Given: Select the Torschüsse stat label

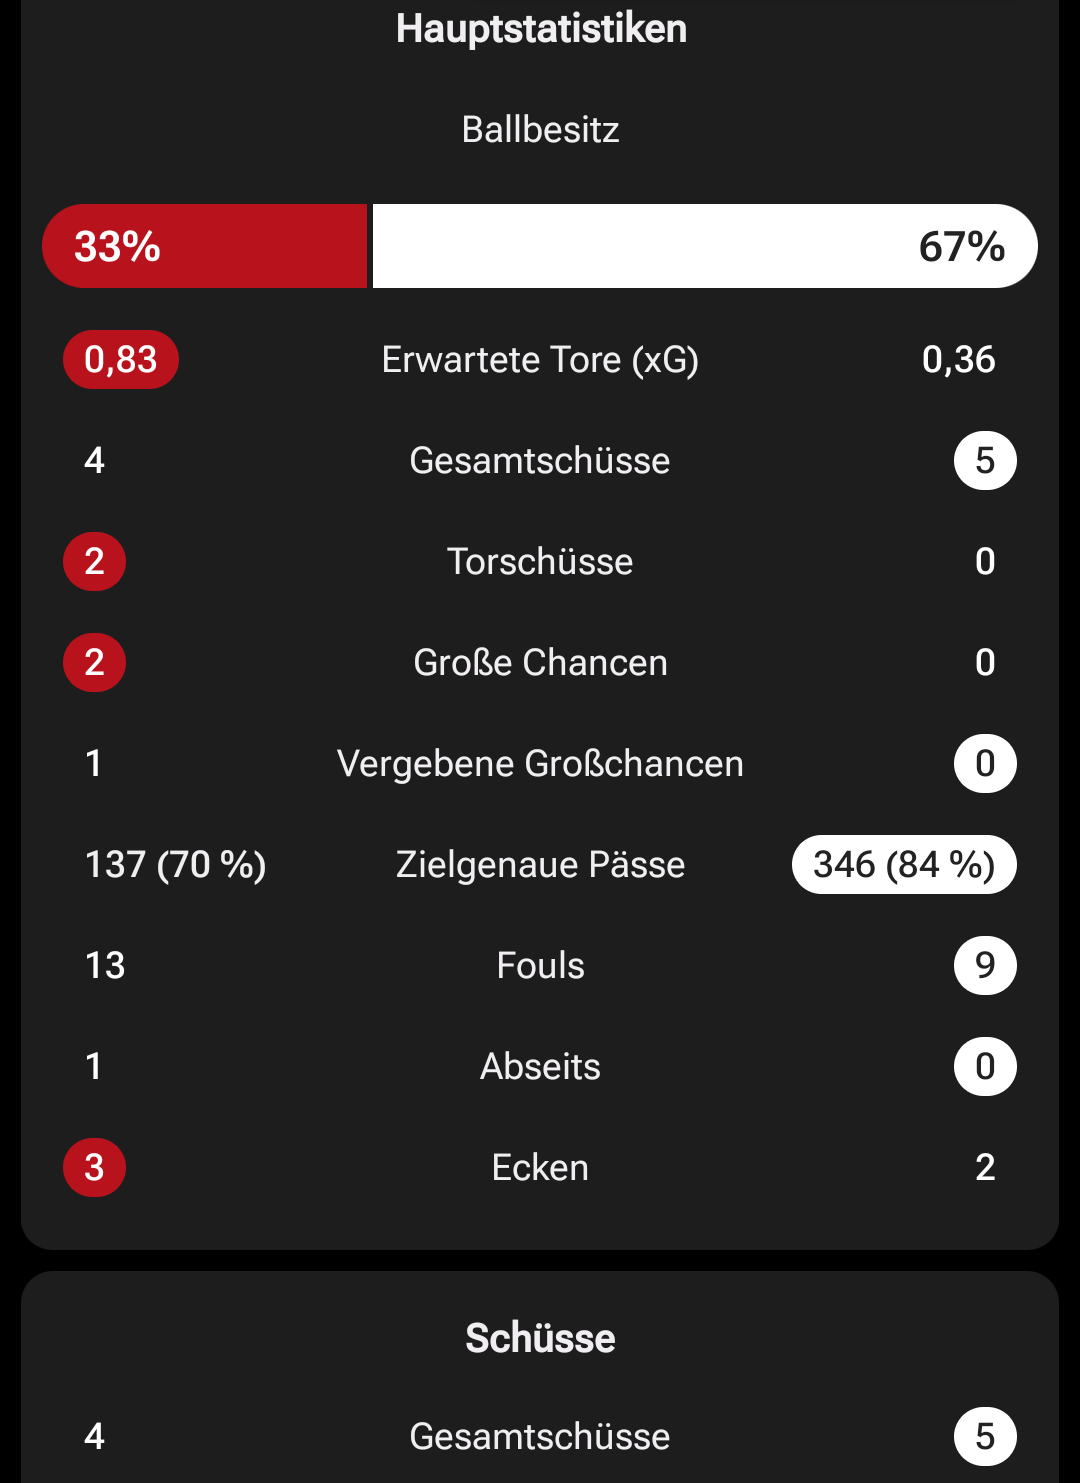Looking at the screenshot, I should [x=540, y=562].
